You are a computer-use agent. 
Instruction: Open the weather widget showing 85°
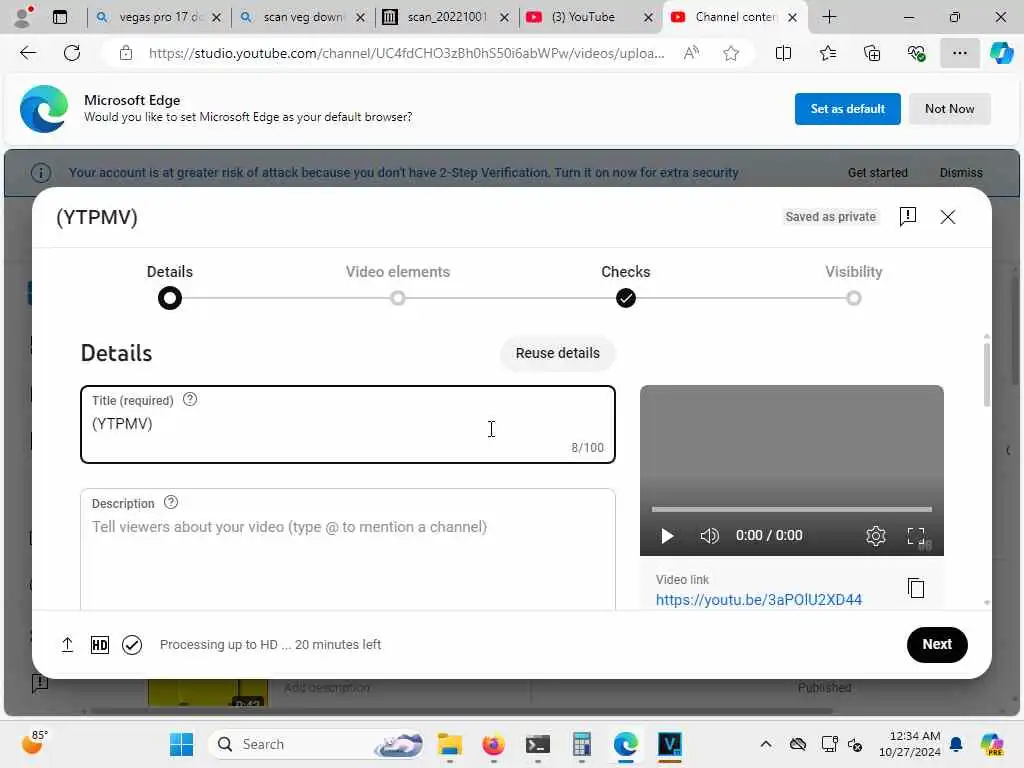35,743
